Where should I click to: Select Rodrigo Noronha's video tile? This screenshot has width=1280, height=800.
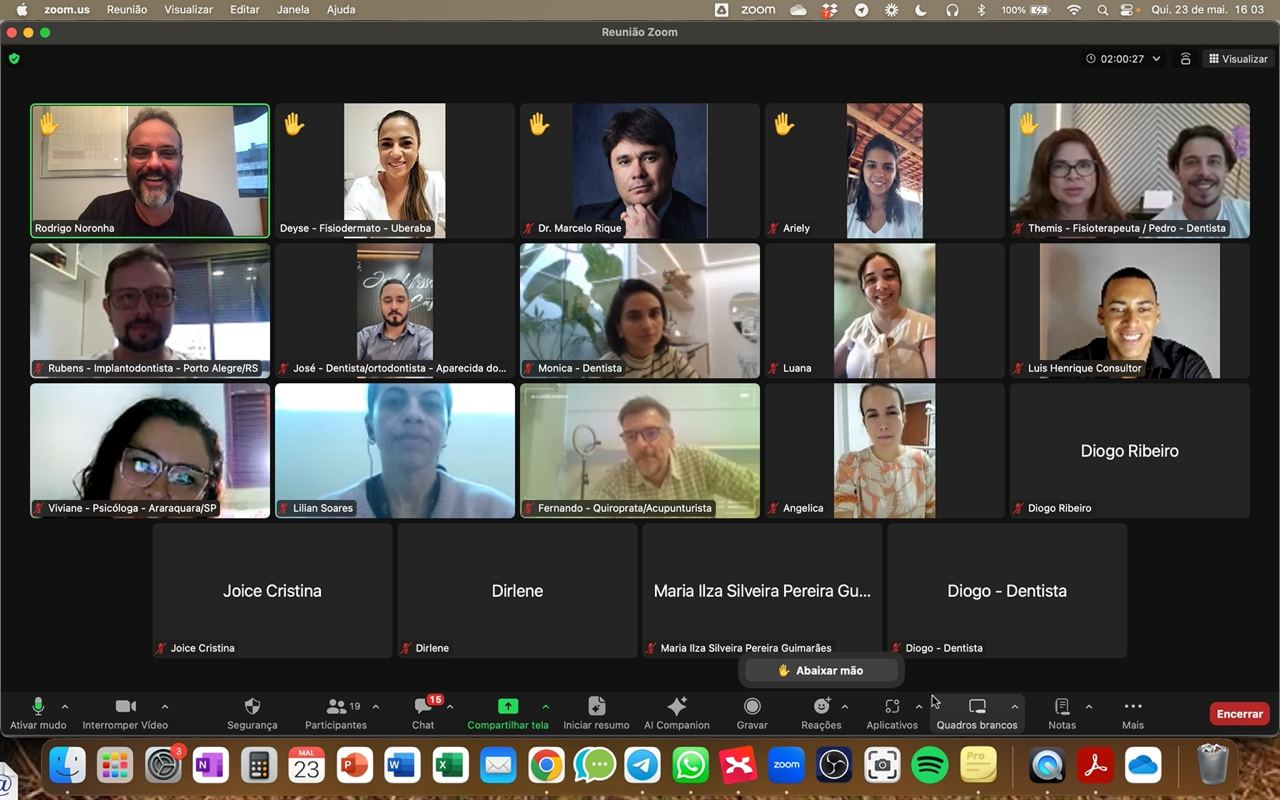pyautogui.click(x=150, y=170)
